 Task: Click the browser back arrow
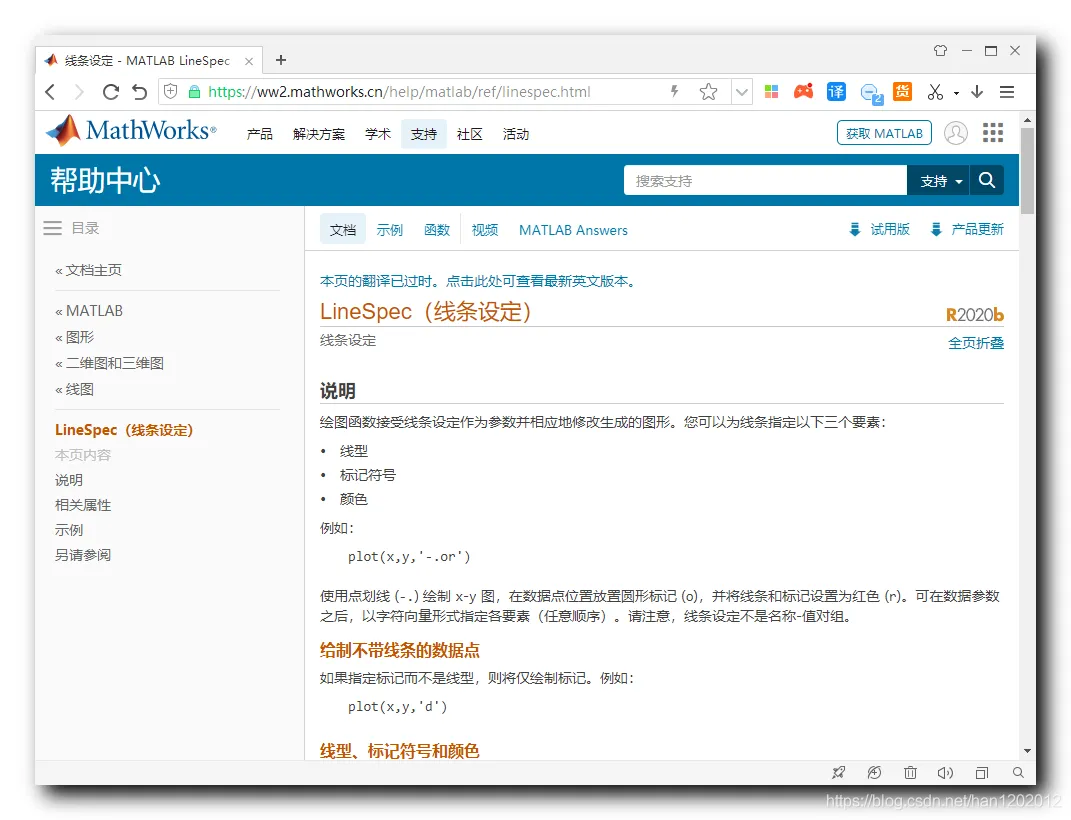pos(50,92)
